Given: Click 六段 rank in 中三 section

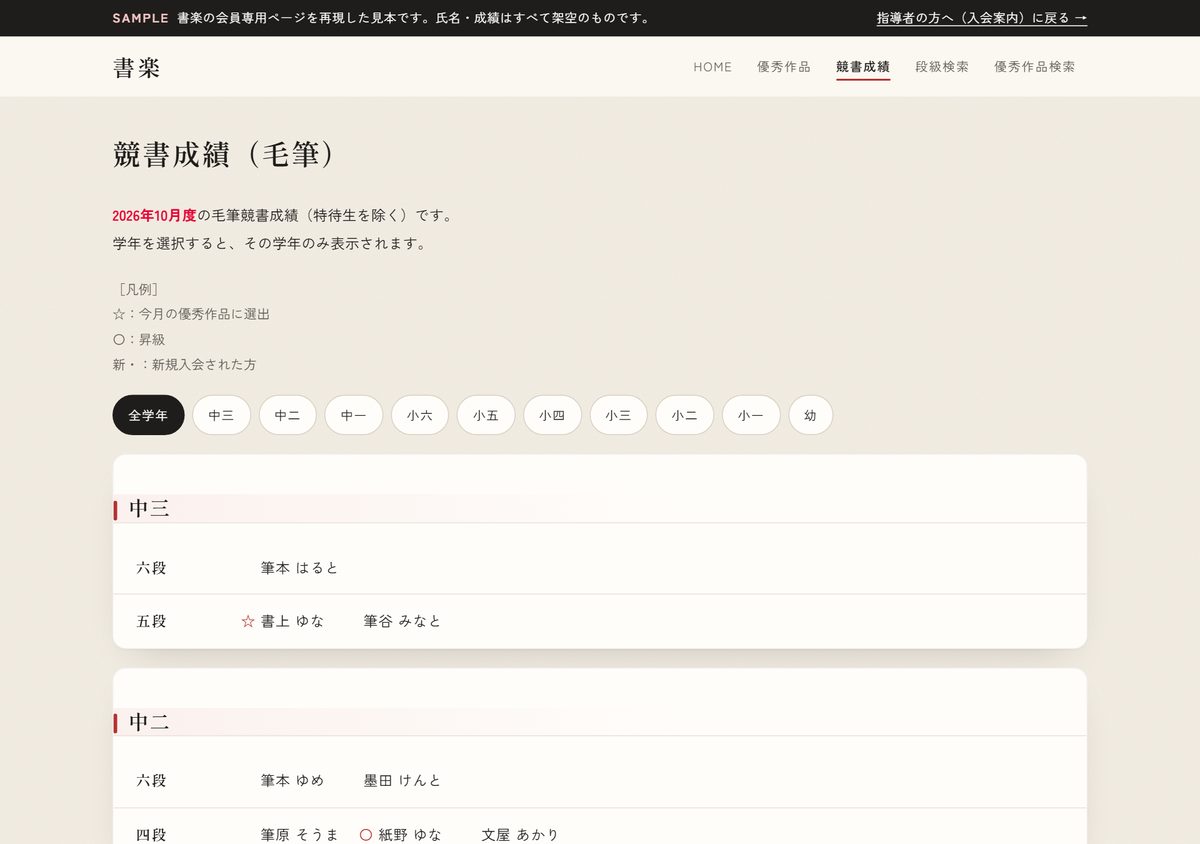Looking at the screenshot, I should pos(151,568).
